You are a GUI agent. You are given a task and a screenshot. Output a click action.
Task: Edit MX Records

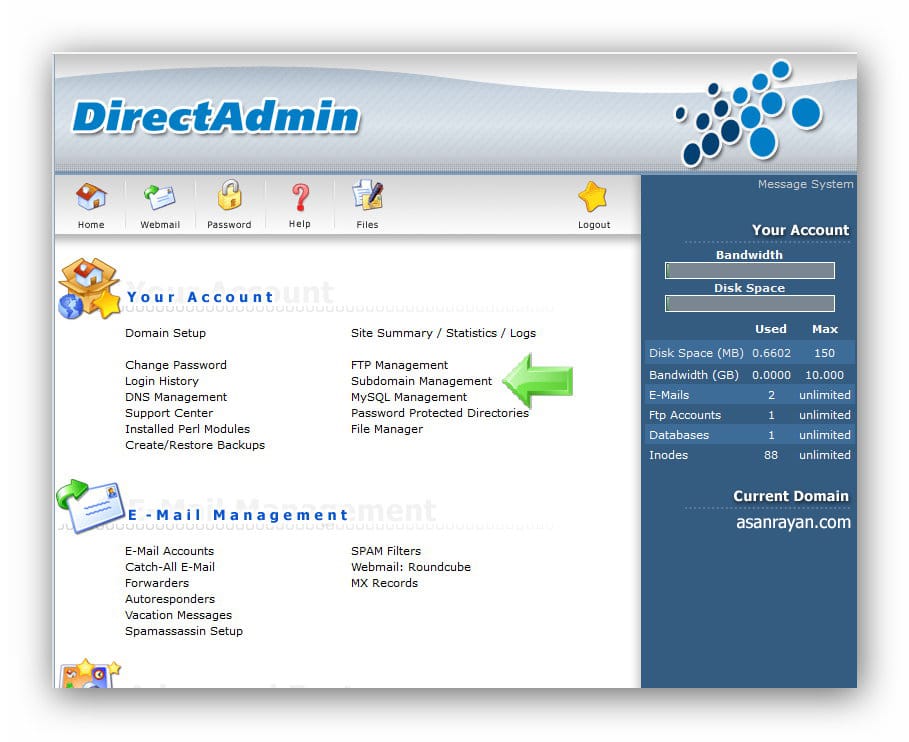(x=384, y=583)
